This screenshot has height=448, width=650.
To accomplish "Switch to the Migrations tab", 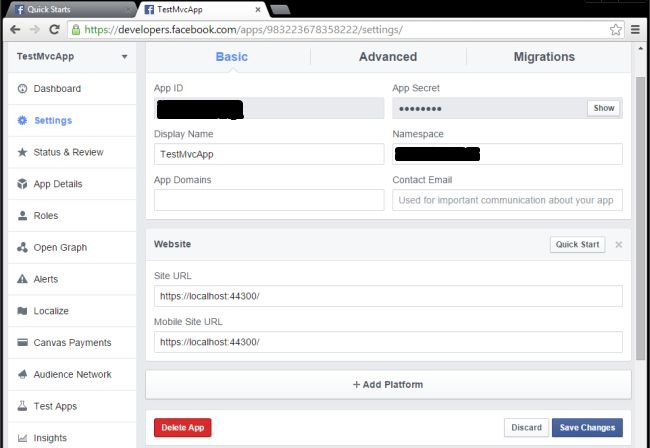I will tap(544, 57).
